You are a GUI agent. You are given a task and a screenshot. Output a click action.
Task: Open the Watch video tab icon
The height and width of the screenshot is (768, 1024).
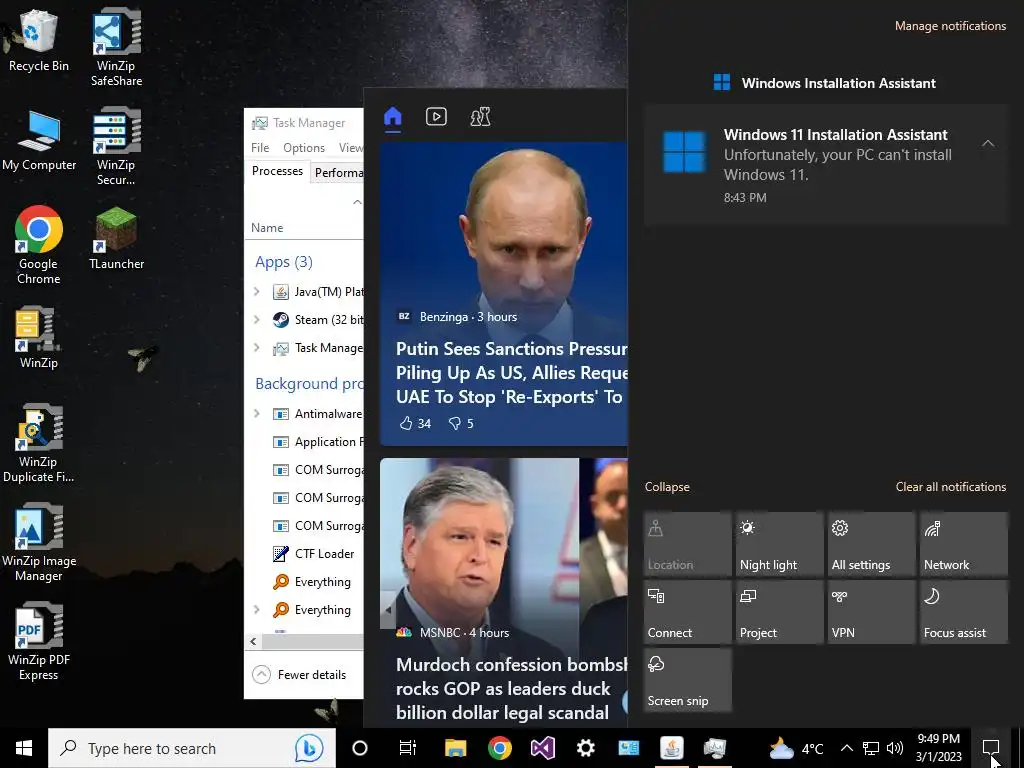point(436,117)
